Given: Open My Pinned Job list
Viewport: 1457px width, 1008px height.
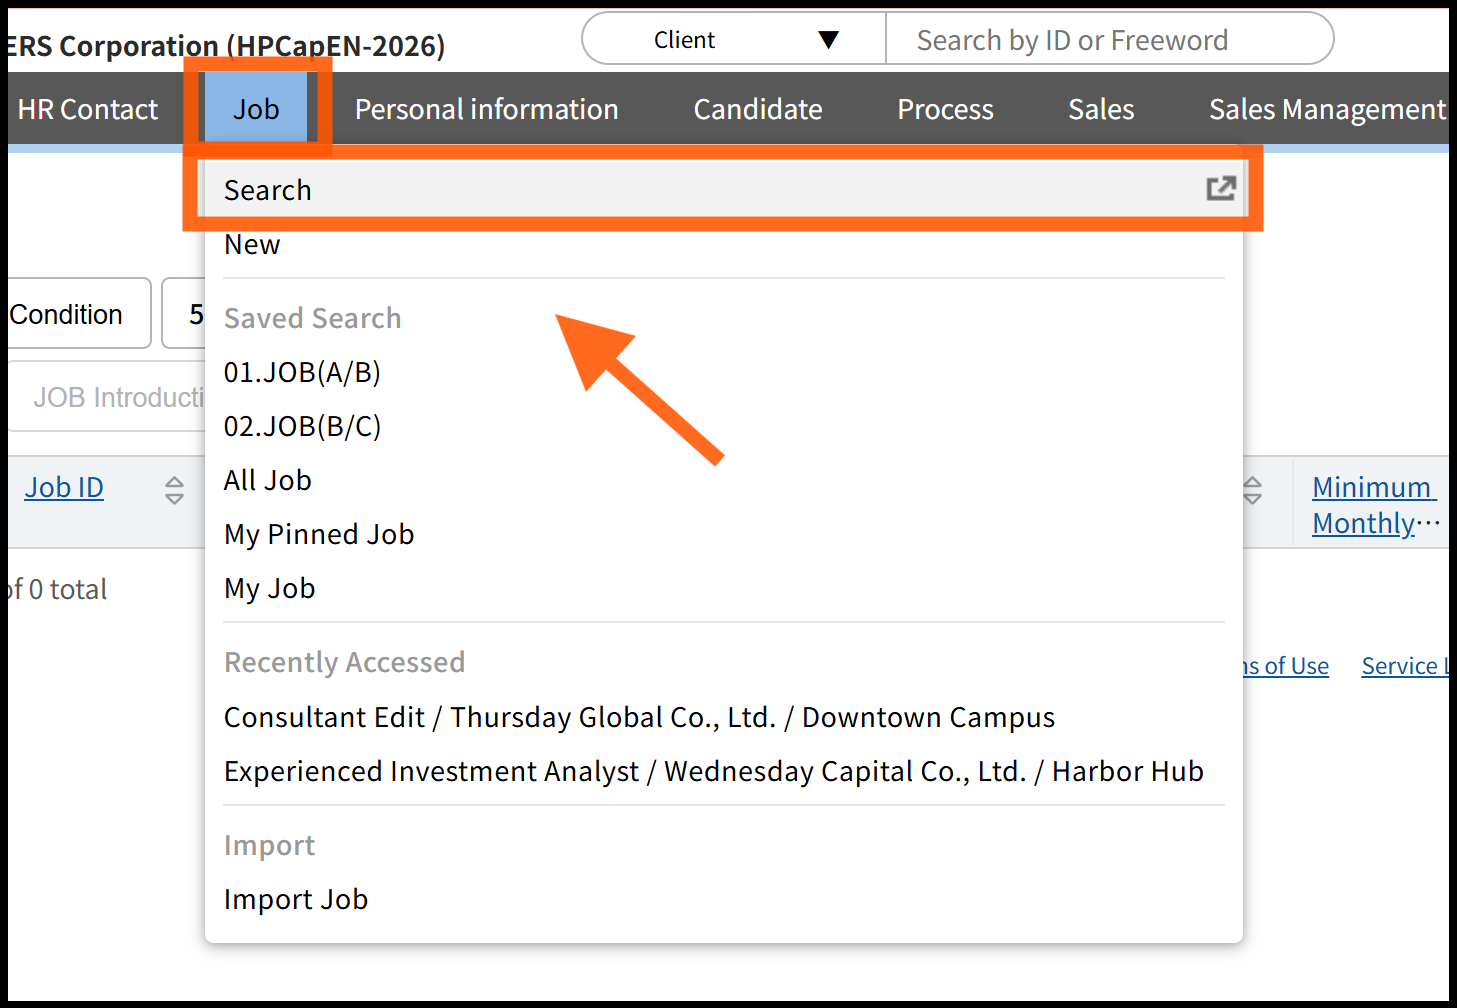Looking at the screenshot, I should [x=319, y=535].
